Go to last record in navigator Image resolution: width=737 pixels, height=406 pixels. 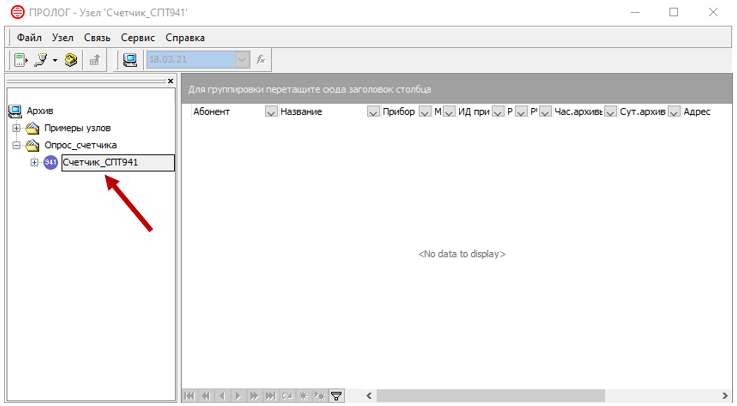click(x=270, y=396)
